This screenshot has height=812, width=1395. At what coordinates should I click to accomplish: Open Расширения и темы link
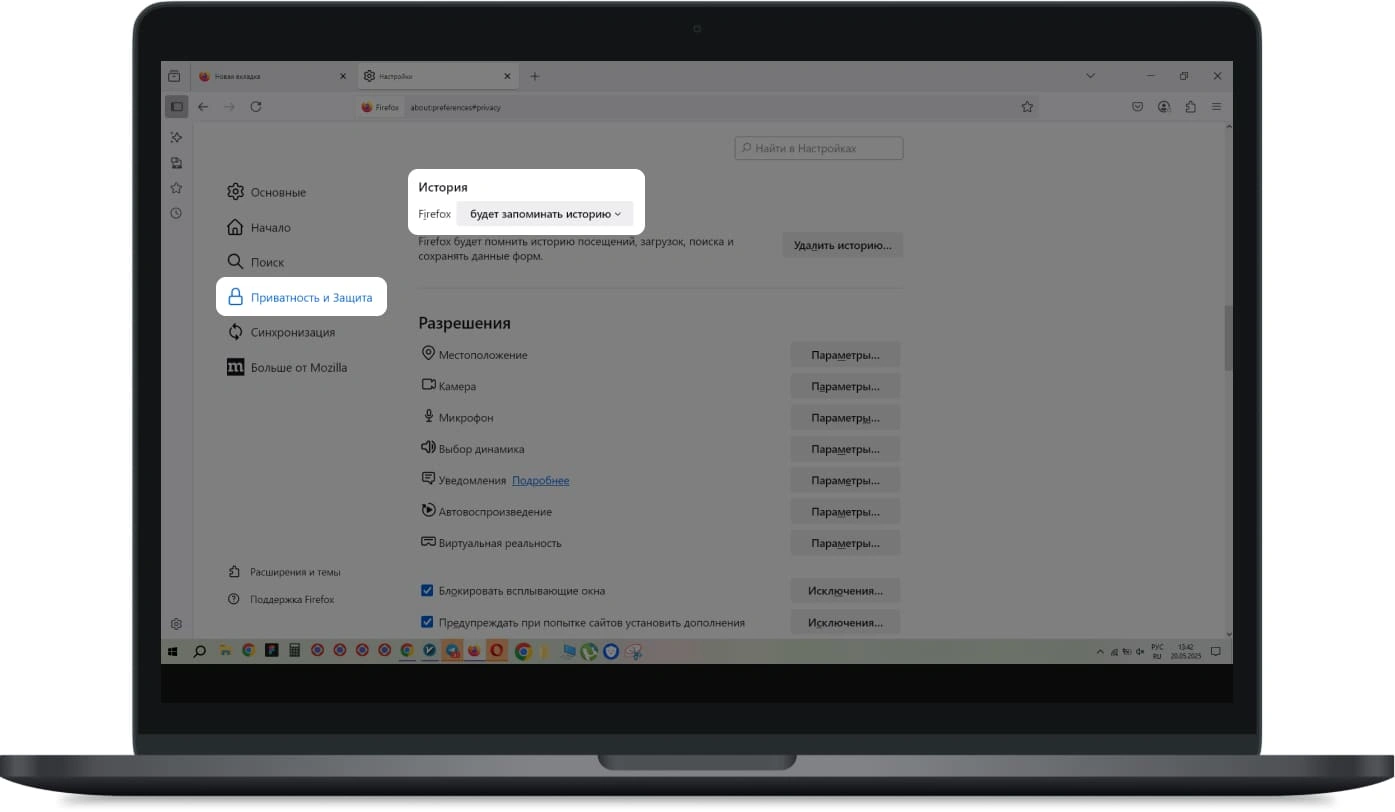[285, 572]
